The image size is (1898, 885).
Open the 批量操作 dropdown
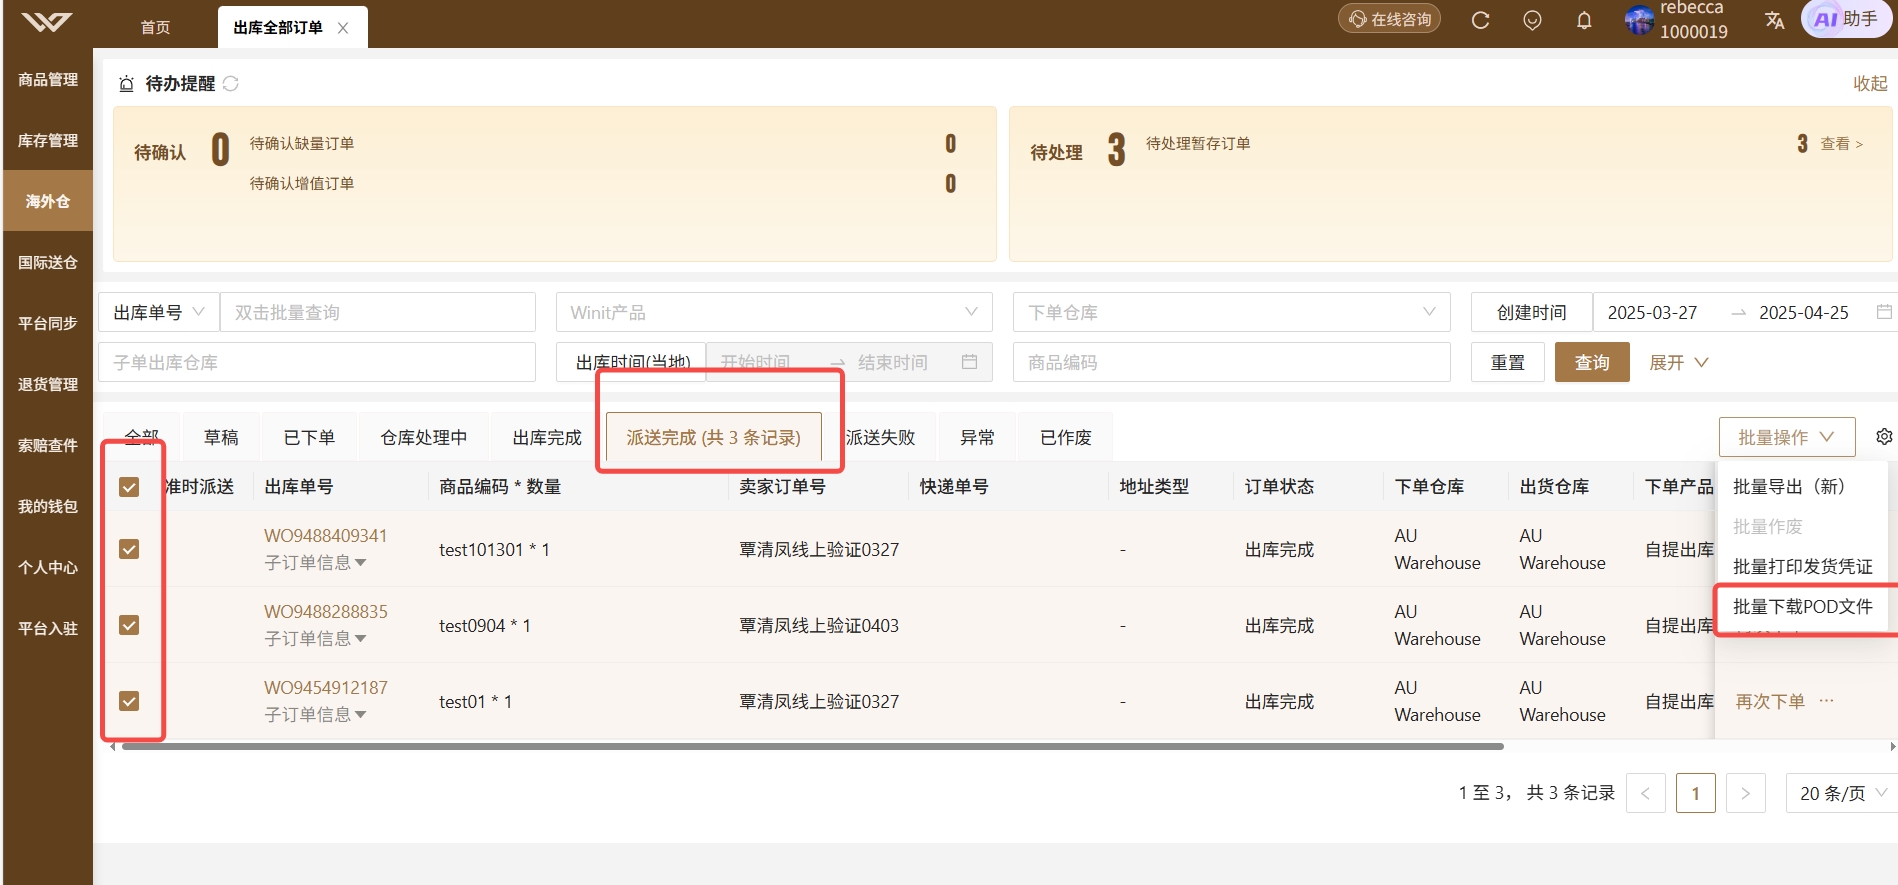(1787, 437)
